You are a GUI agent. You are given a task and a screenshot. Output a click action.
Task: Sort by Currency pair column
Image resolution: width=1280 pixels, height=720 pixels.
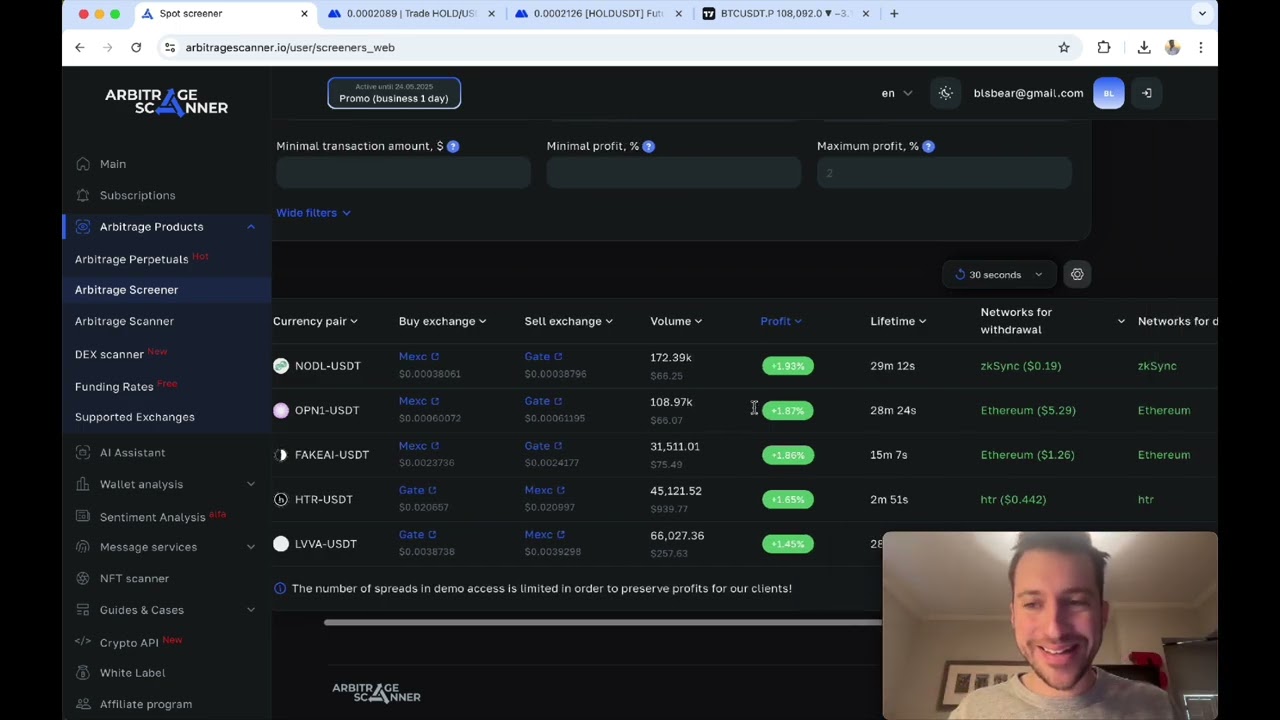(315, 321)
